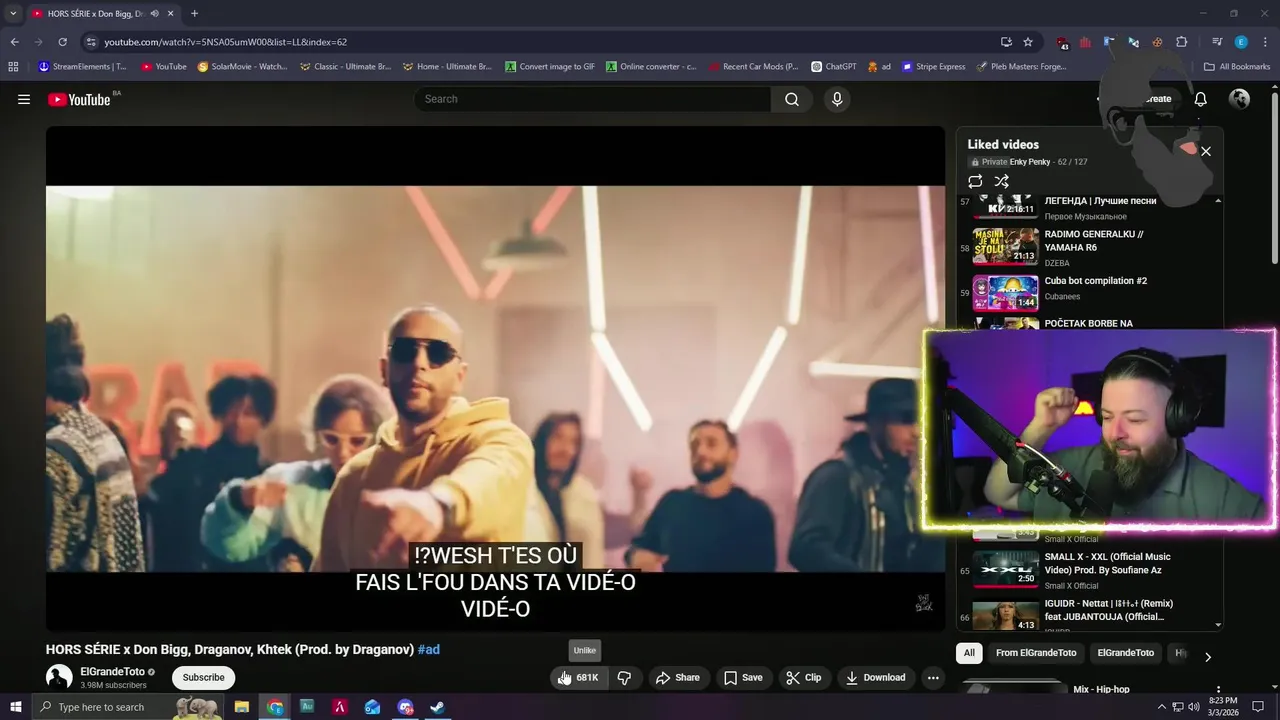Image resolution: width=1280 pixels, height=720 pixels.
Task: Open options for Mix - Hip-hop video
Action: [1218, 690]
